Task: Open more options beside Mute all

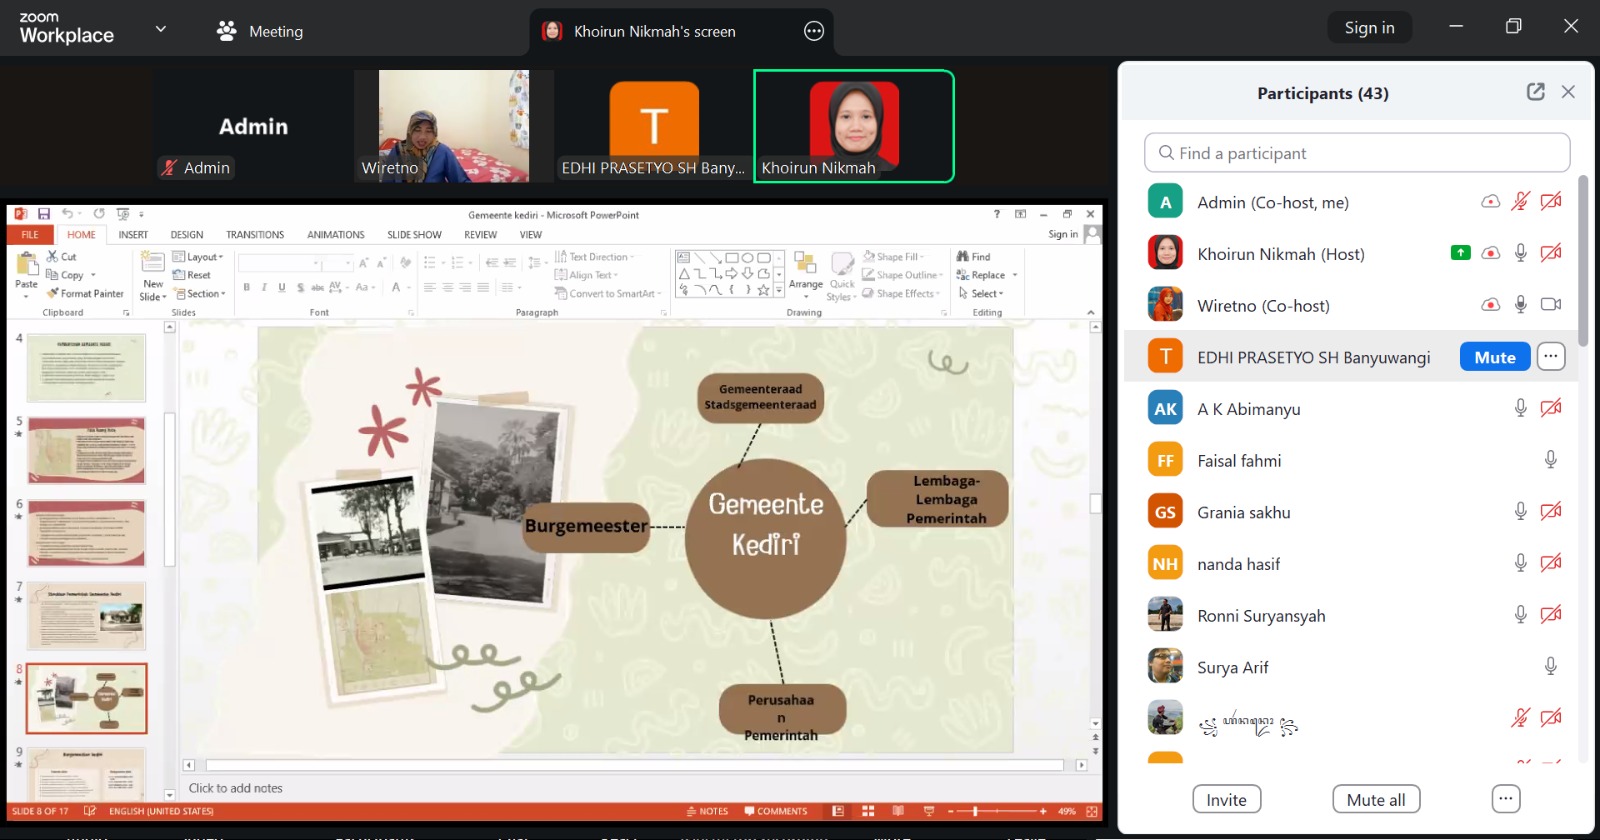Action: (x=1505, y=799)
